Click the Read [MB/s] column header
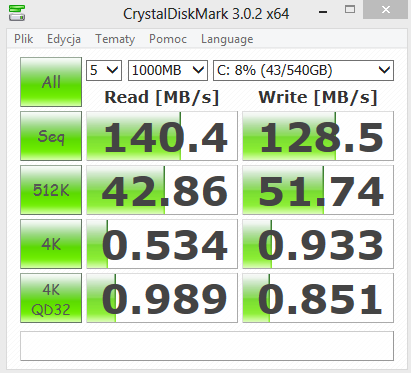411x373 pixels. point(162,97)
